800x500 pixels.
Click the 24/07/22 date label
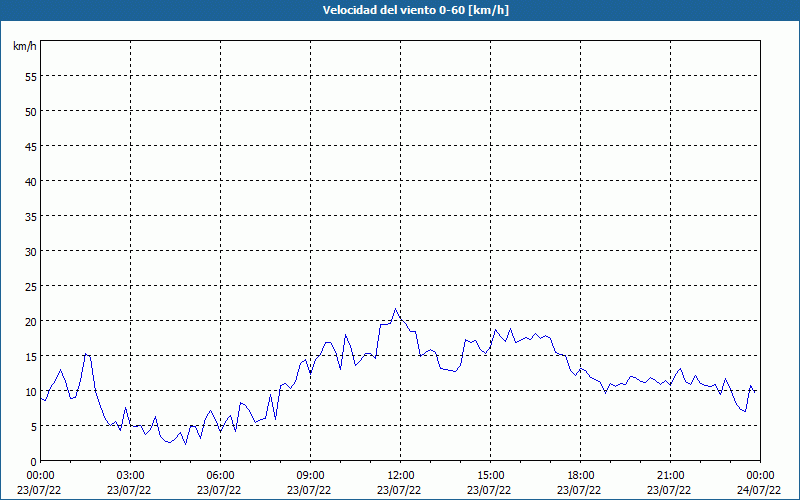[x=759, y=490]
